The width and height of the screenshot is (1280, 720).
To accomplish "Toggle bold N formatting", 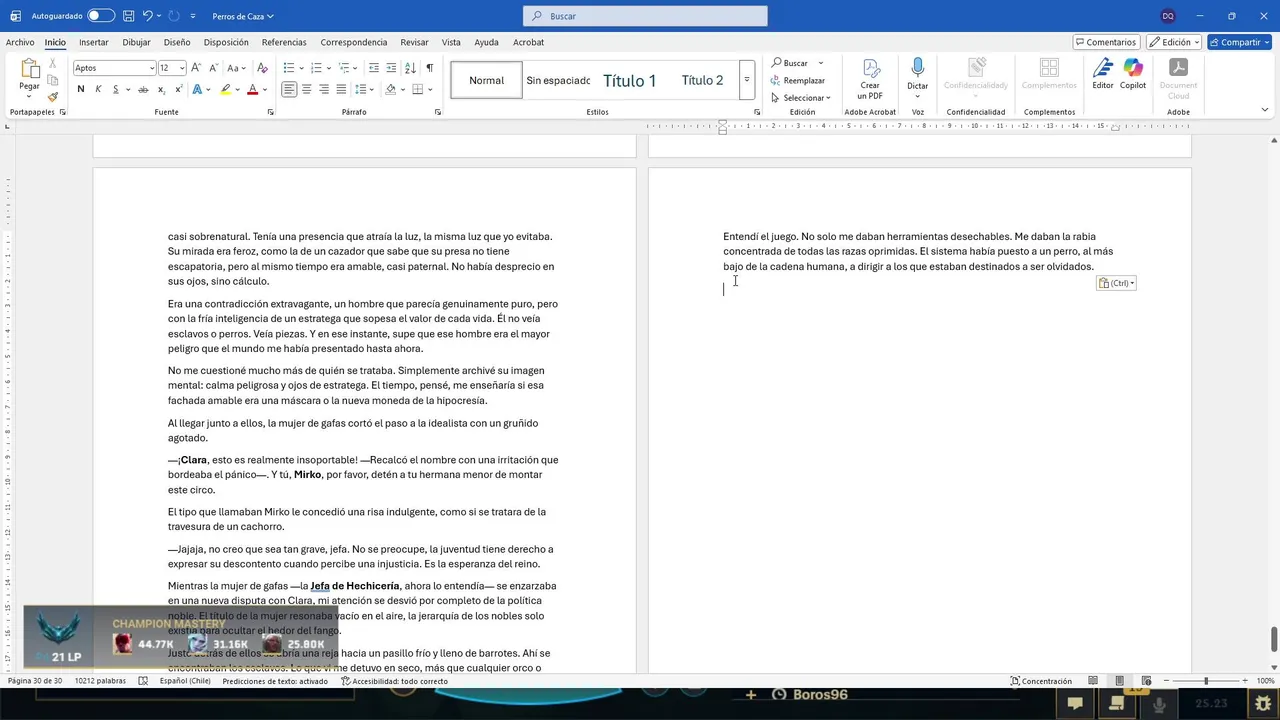I will [x=81, y=89].
